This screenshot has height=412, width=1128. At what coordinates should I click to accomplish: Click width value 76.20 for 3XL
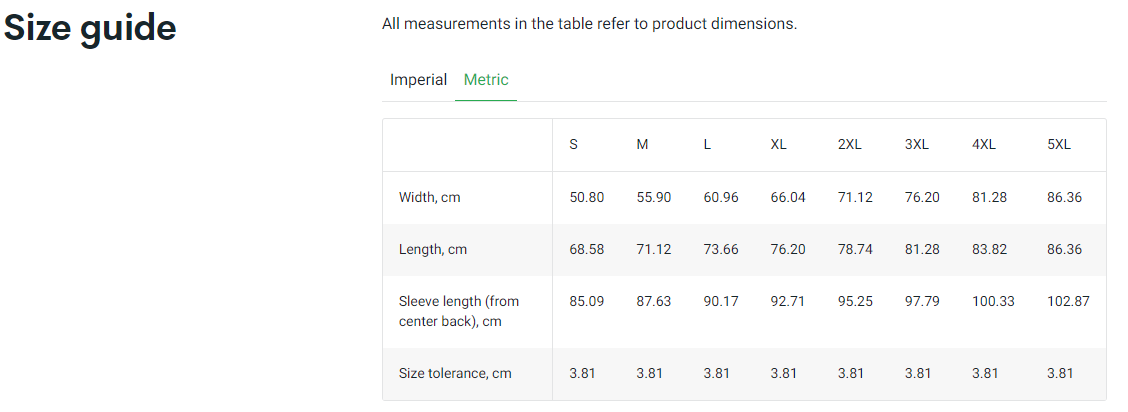pos(922,197)
